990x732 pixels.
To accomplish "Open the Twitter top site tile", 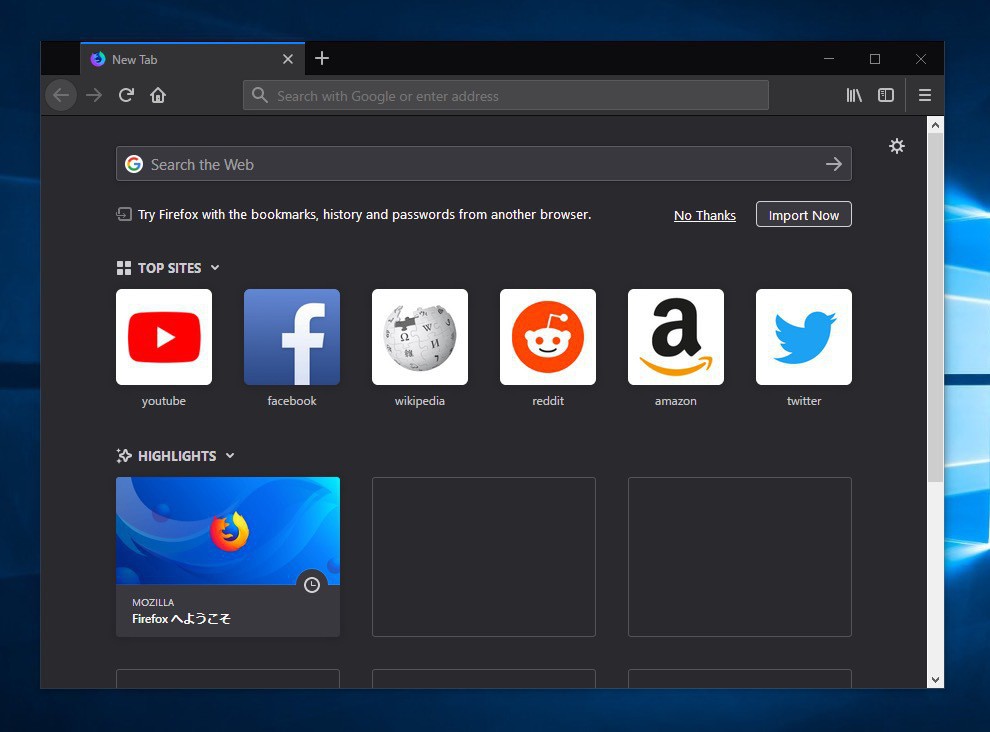I will click(804, 337).
